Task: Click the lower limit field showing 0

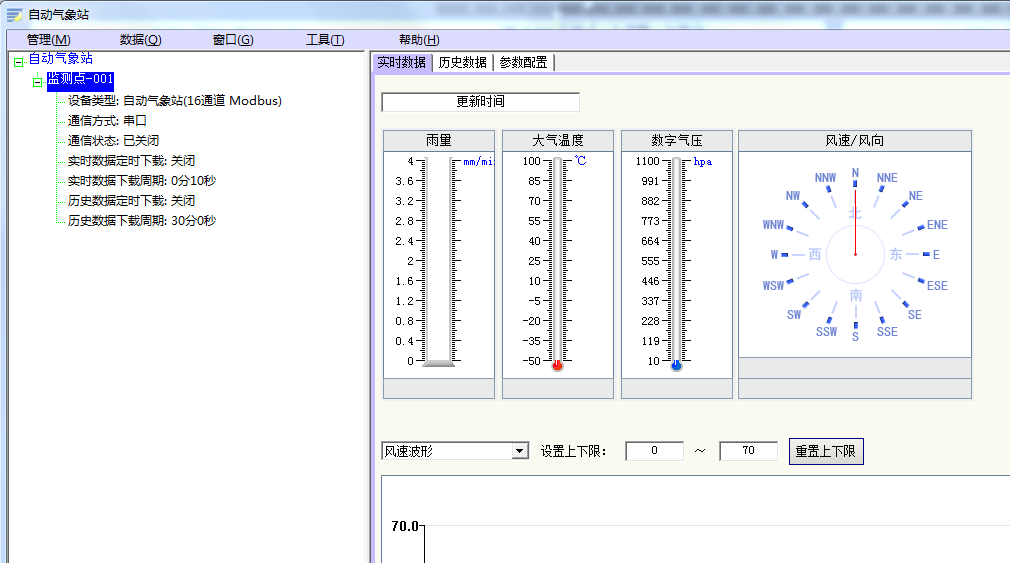Action: (654, 451)
